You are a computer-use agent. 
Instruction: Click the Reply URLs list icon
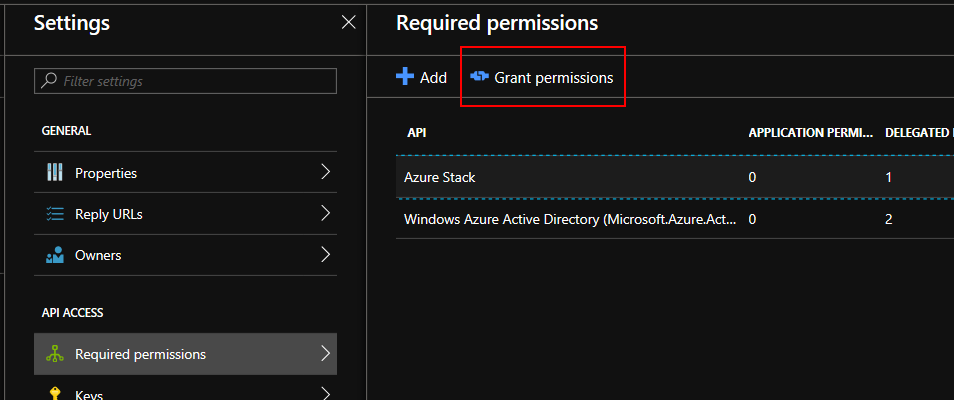[55, 214]
